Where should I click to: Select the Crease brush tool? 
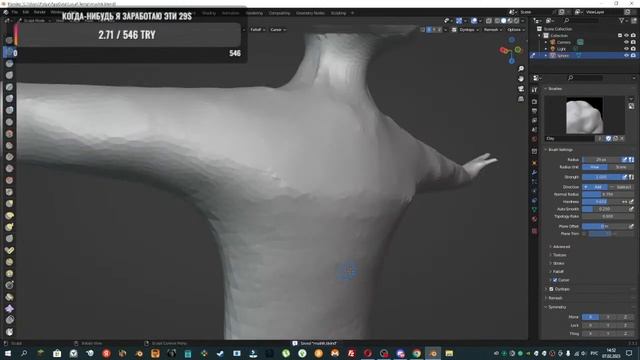9,122
